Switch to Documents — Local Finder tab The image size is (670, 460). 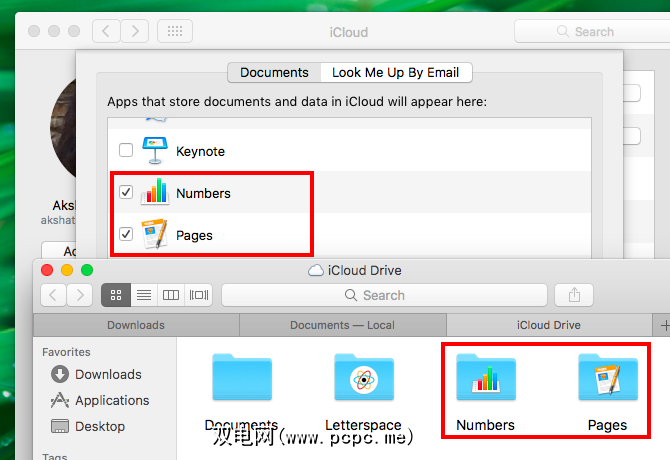tap(342, 325)
